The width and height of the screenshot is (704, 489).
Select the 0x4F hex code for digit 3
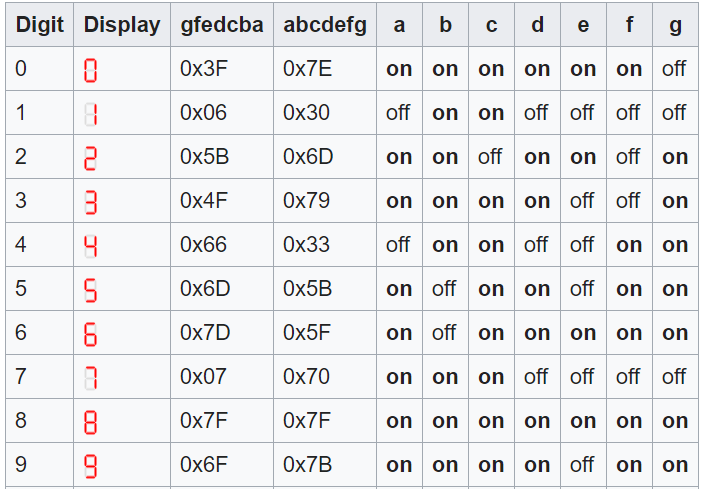click(204, 201)
